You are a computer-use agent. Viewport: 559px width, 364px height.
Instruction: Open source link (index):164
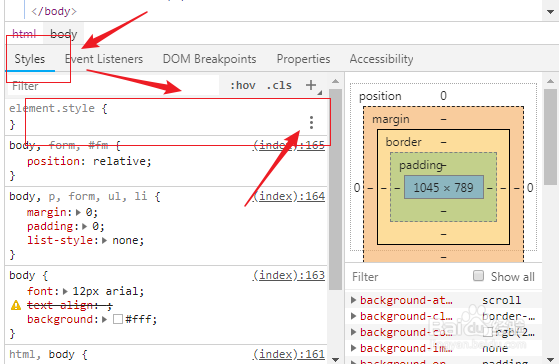click(x=289, y=196)
